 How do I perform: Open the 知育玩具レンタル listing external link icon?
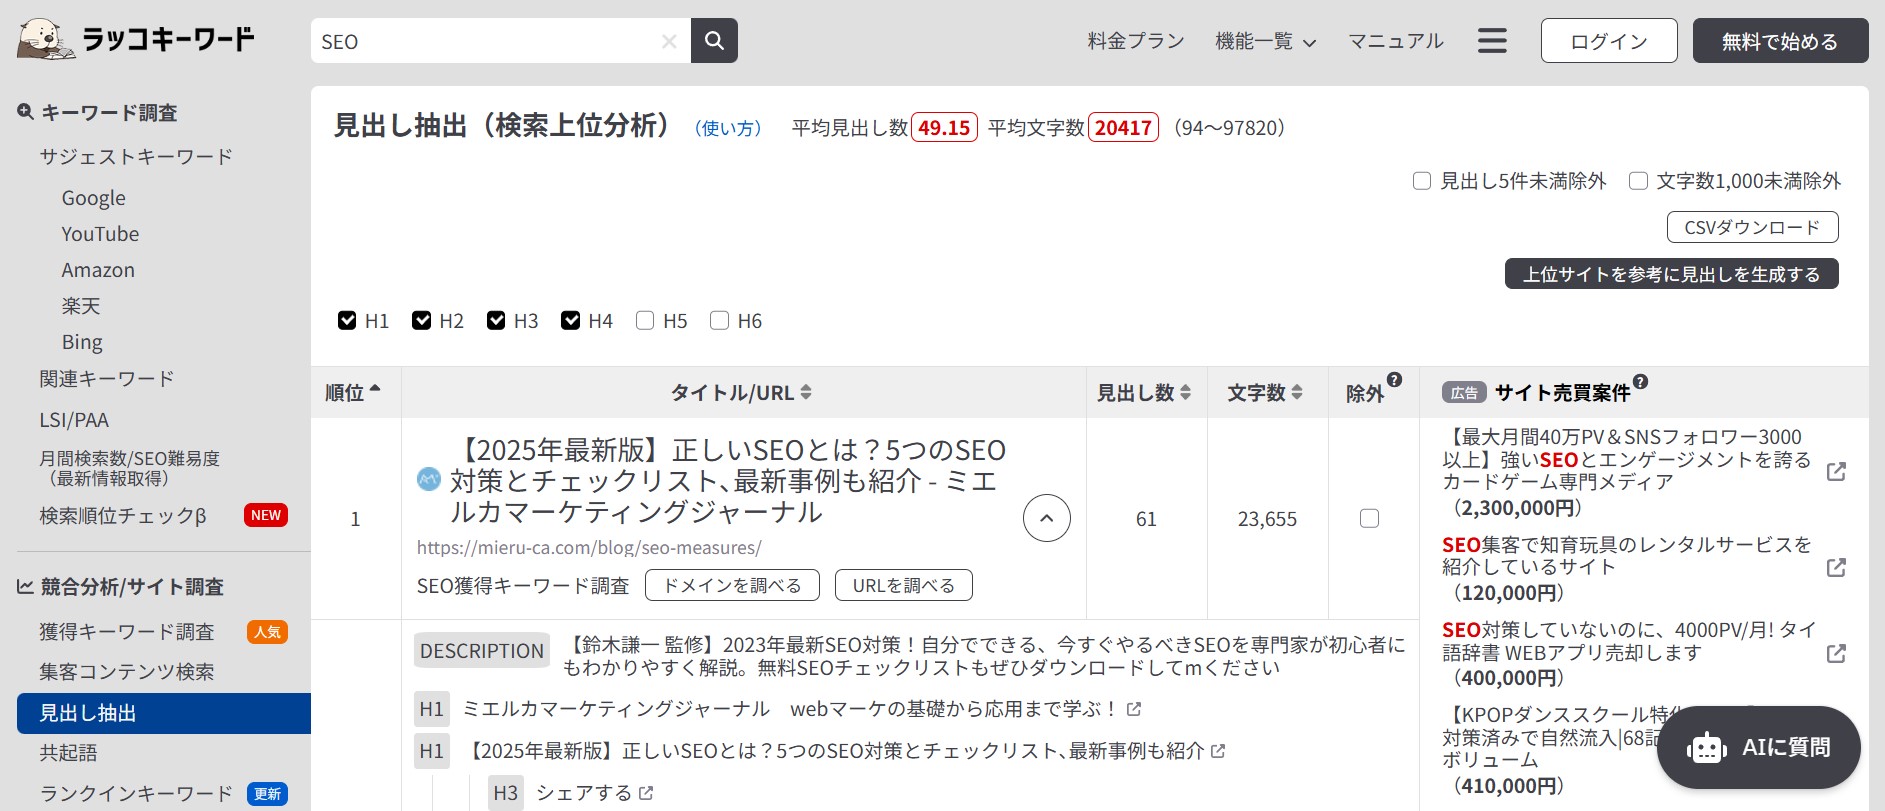1836,568
